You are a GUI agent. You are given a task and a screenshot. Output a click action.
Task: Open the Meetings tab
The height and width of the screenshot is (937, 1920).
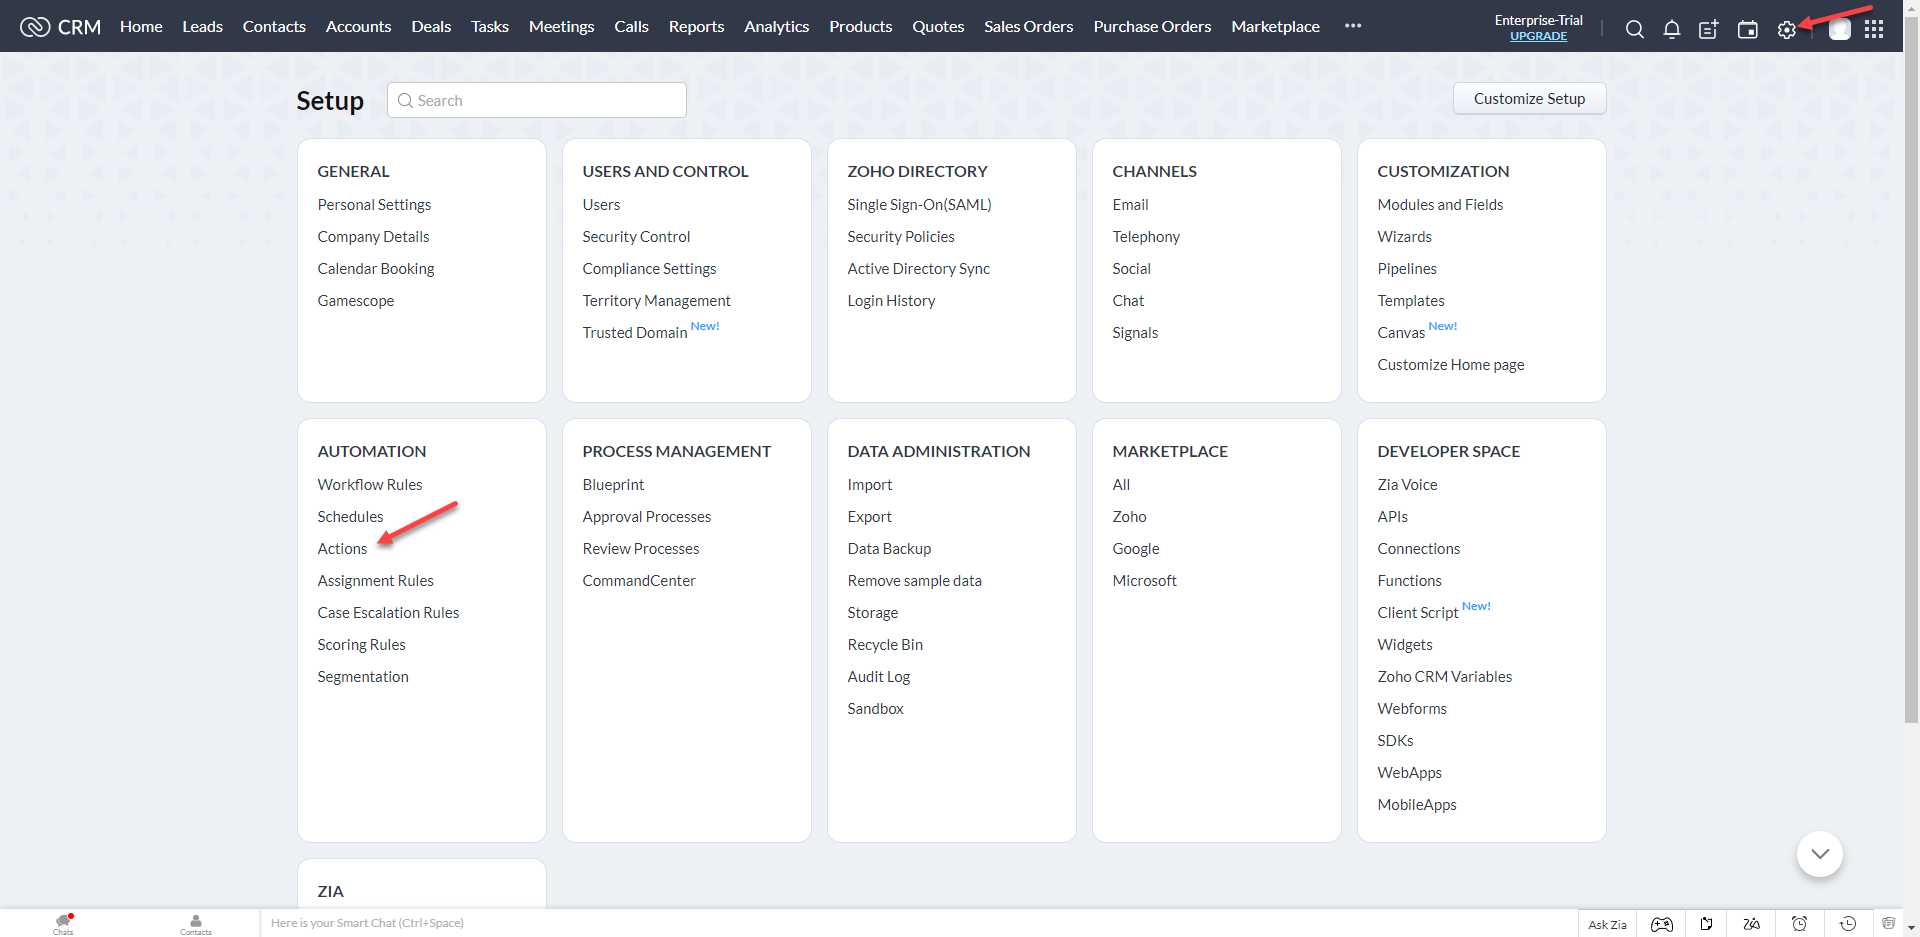point(561,26)
